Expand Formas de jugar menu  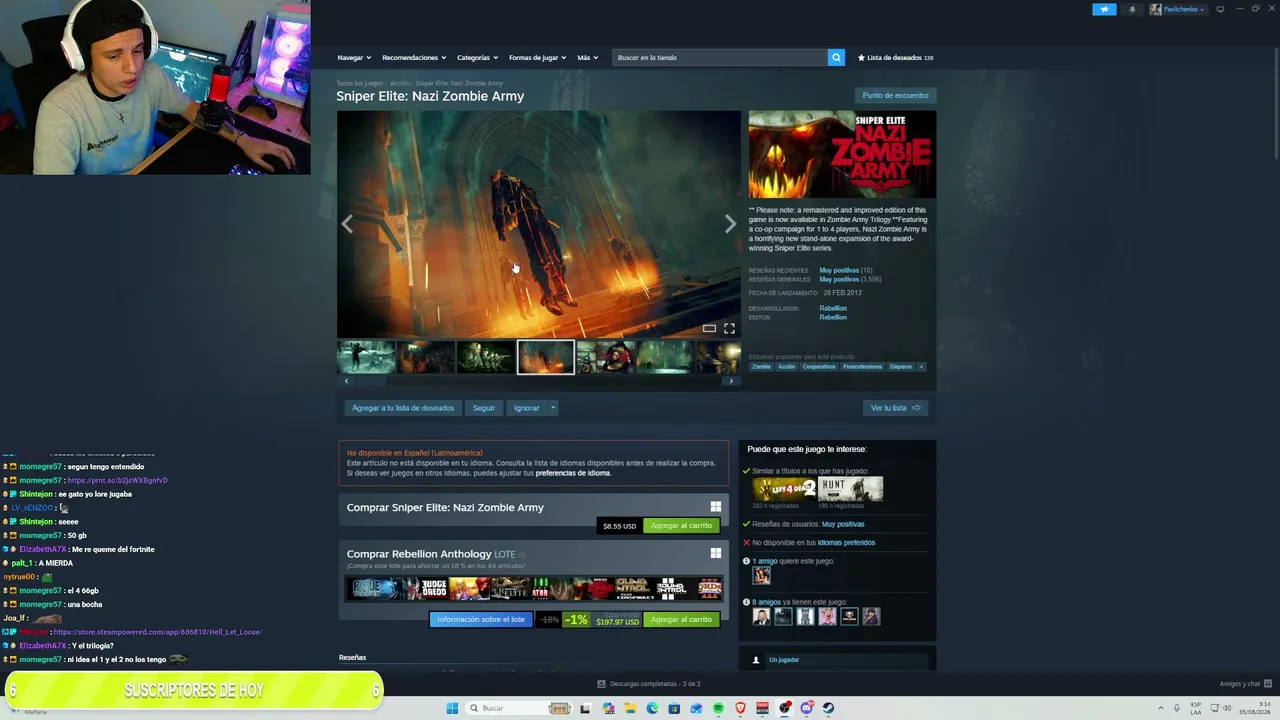coord(537,57)
